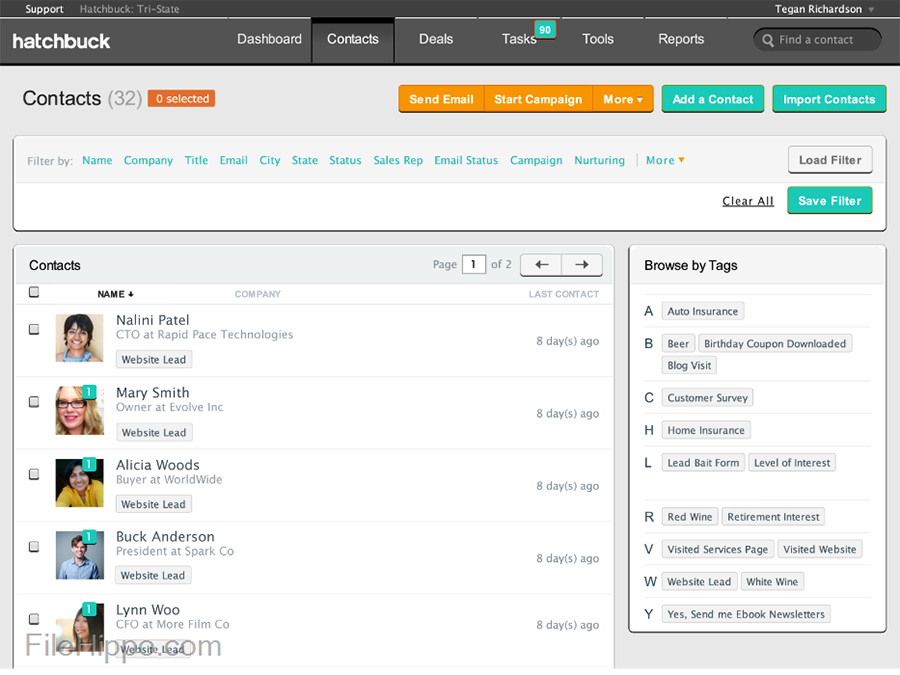The image size is (900, 675).
Task: Click the hatchbuck logo
Action: [61, 41]
